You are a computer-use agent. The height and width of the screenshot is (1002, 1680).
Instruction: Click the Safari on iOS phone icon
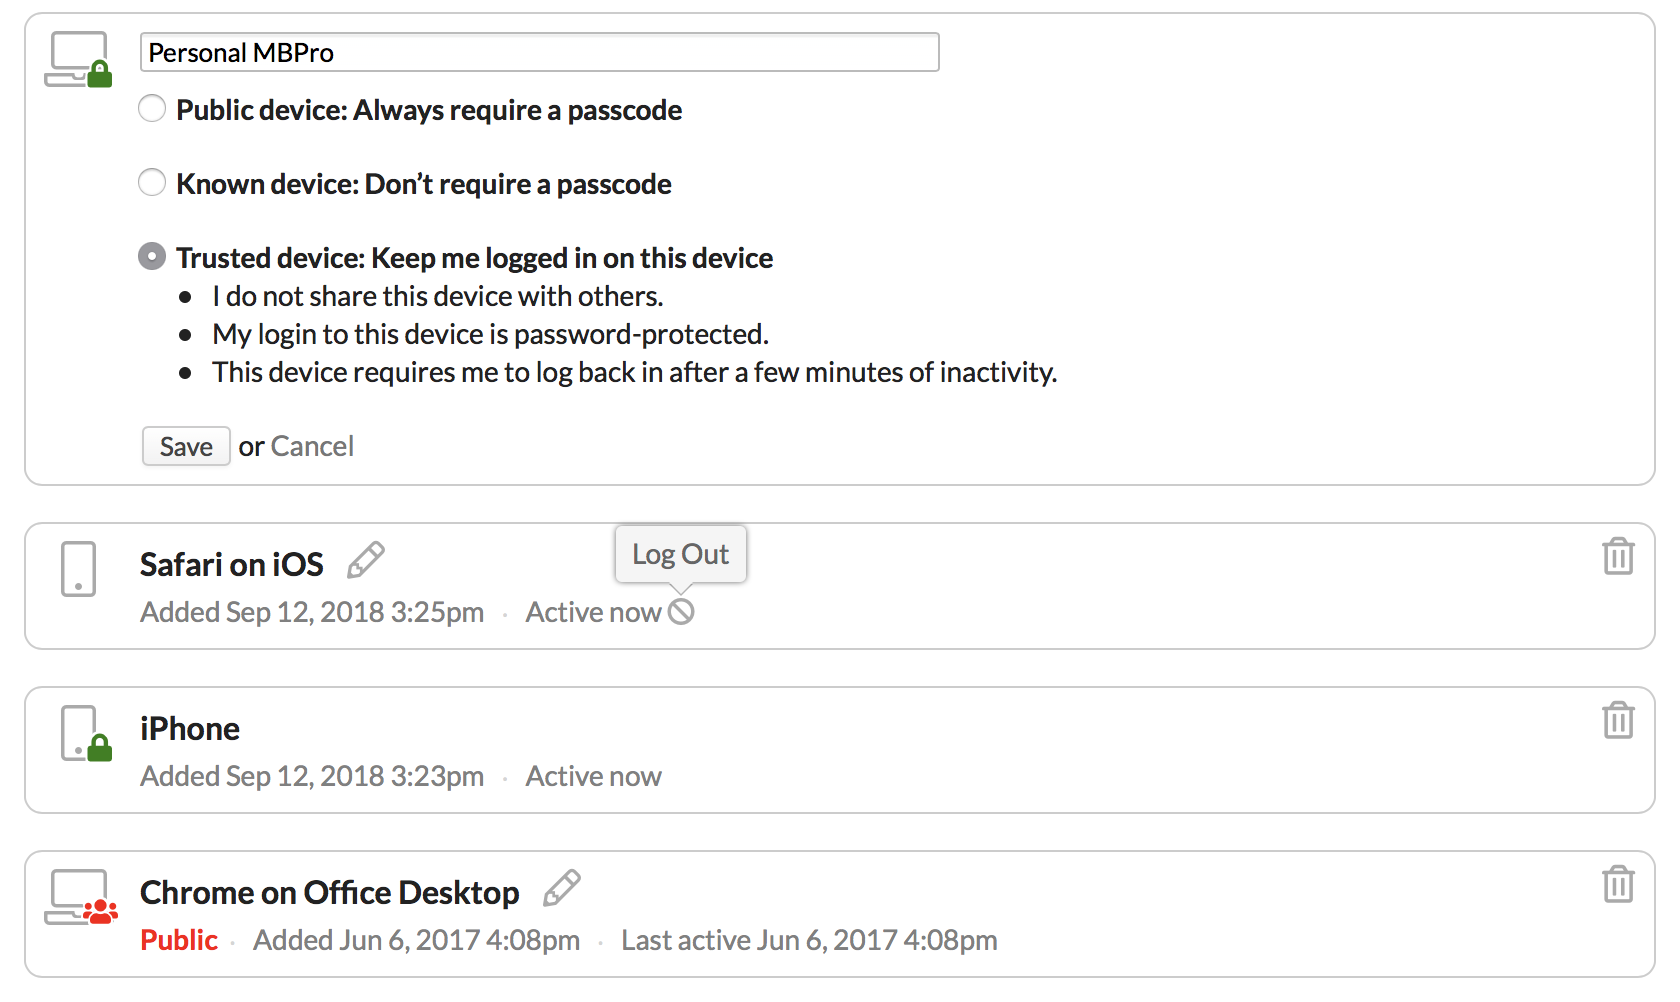tap(78, 569)
